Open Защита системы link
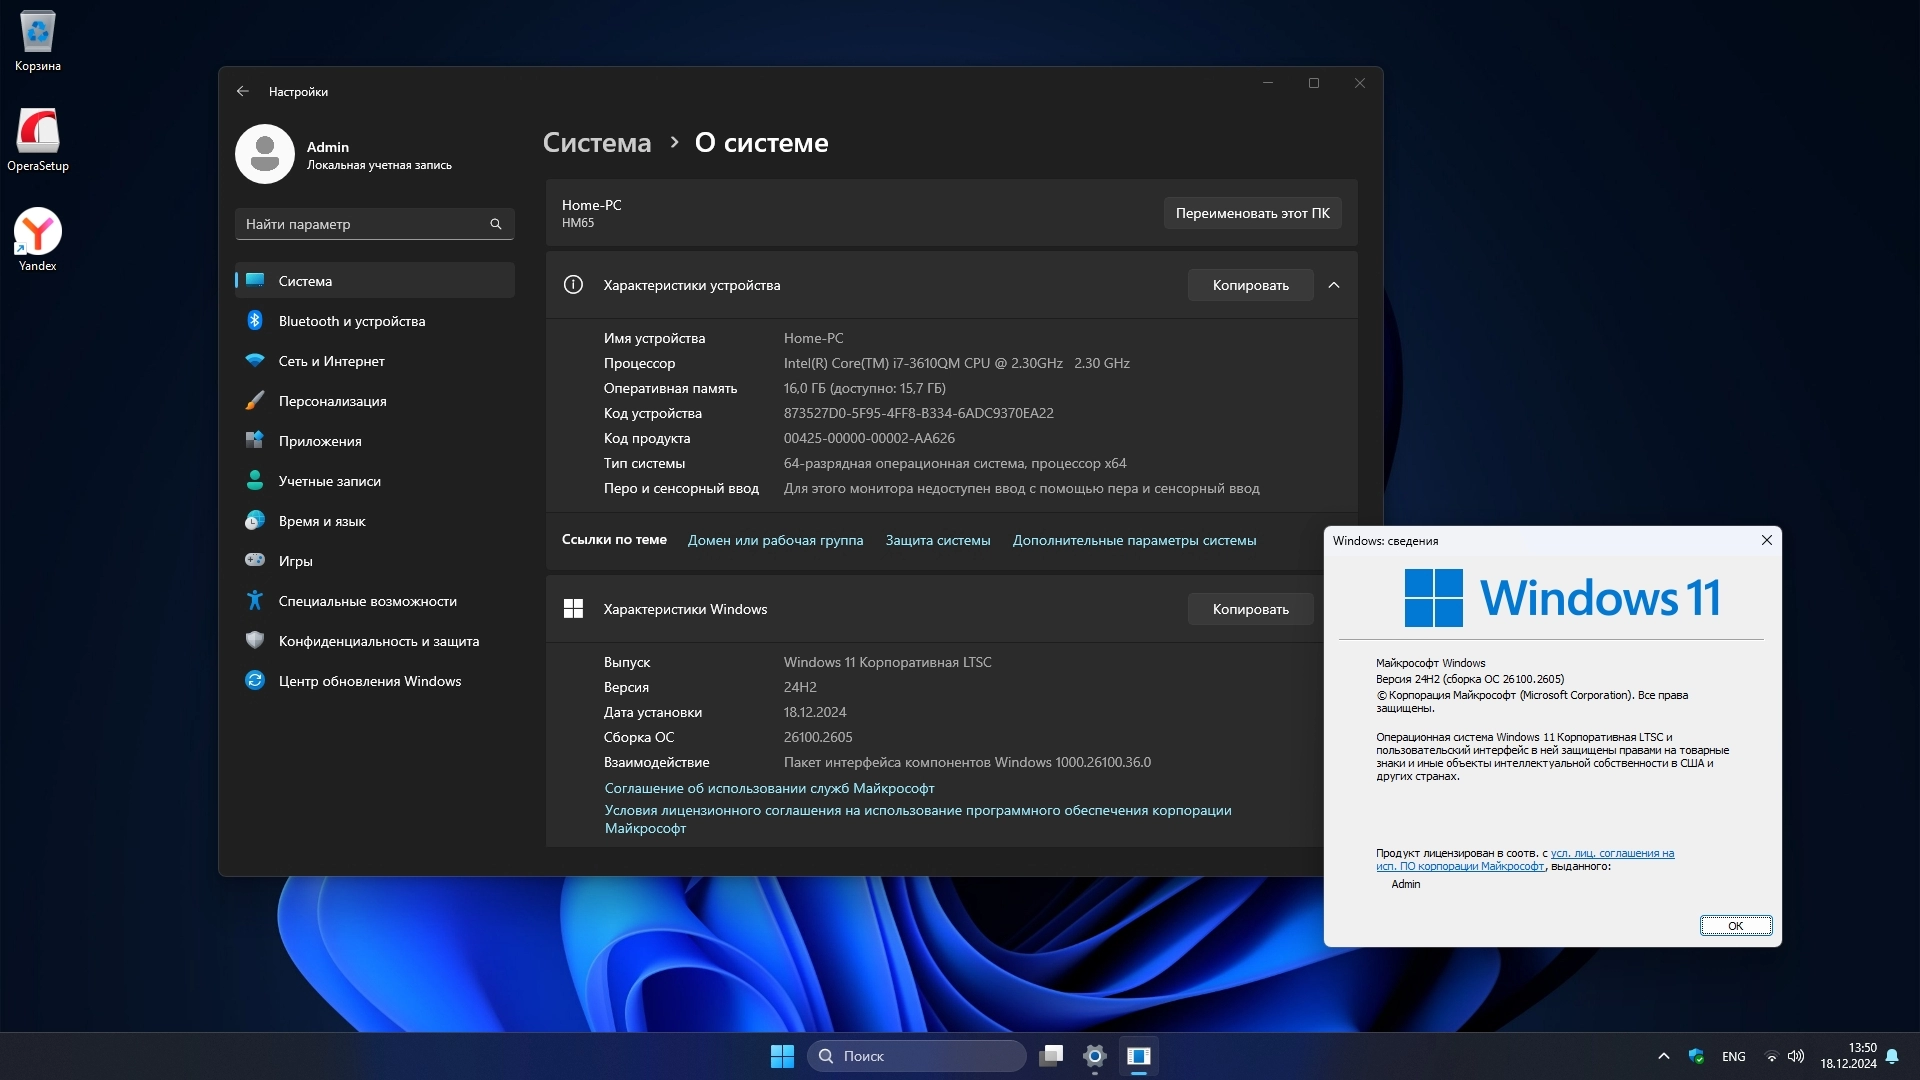Viewport: 1920px width, 1080px height. 937,540
